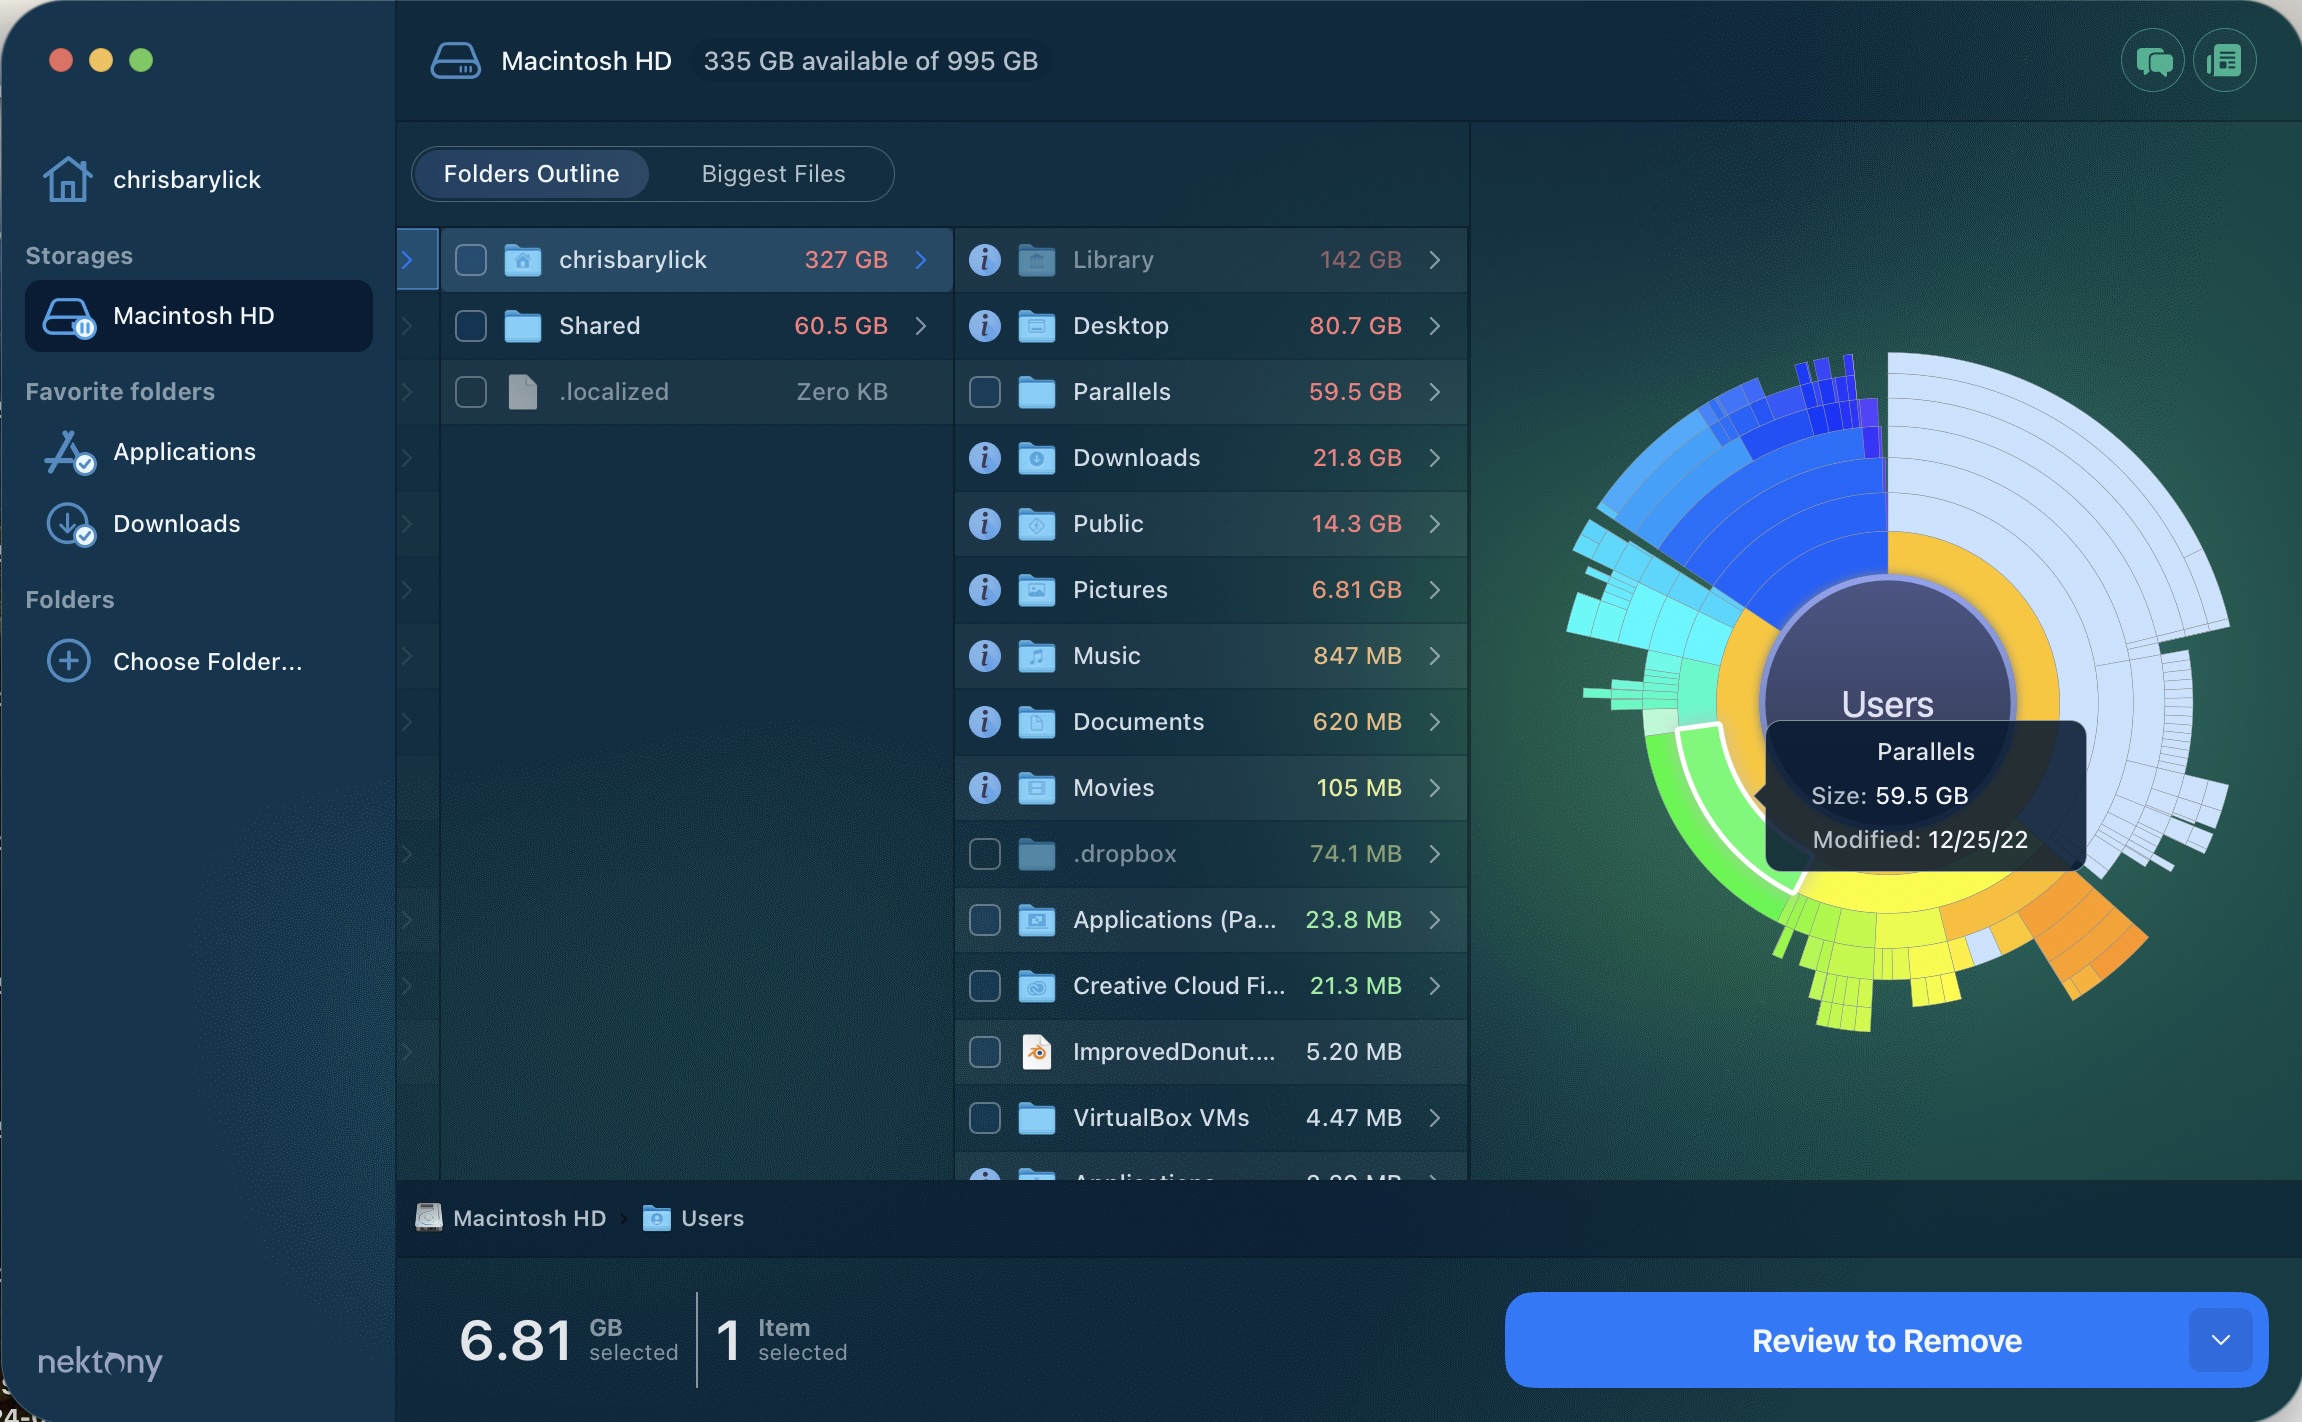
Task: Expand the chrisbarylick folder chevron
Action: 919,259
